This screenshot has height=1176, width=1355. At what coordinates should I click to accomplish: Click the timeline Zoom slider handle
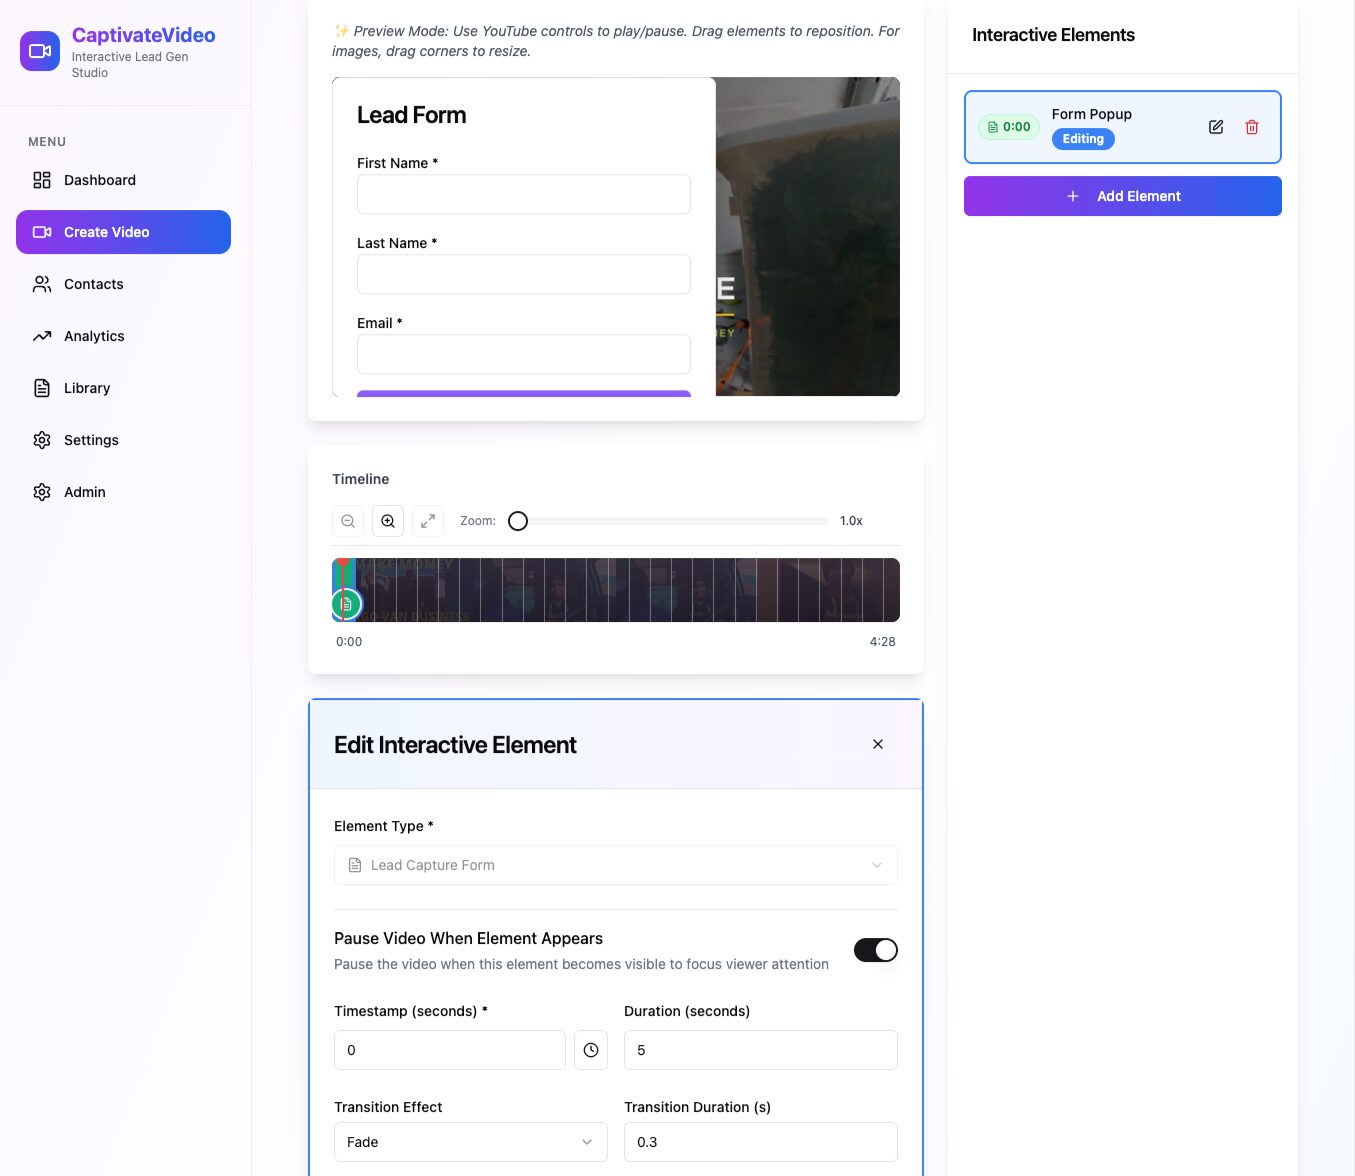pyautogui.click(x=518, y=521)
